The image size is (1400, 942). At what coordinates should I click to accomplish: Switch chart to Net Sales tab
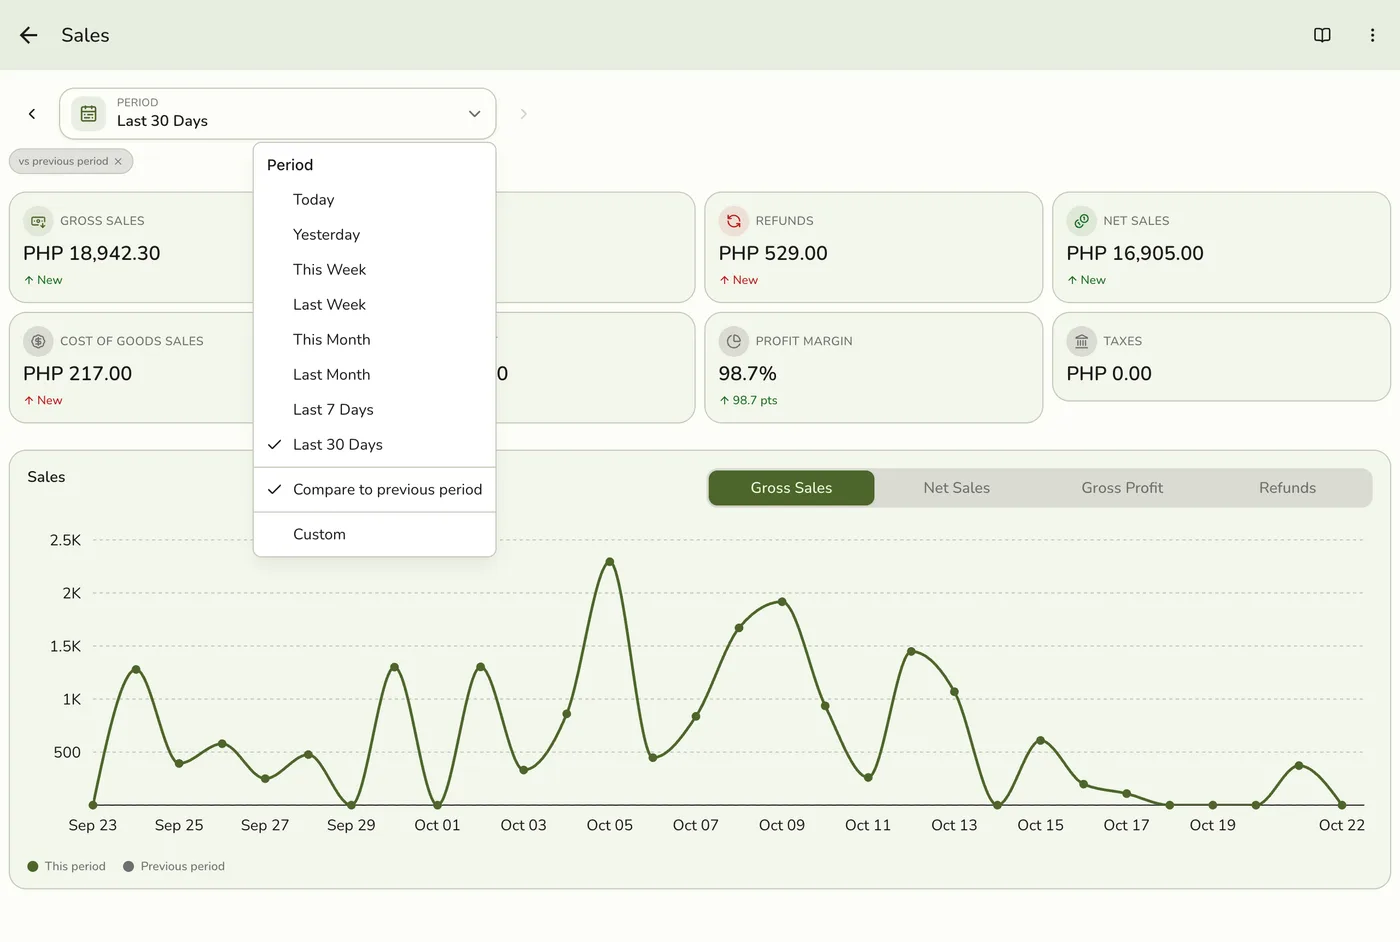click(x=957, y=488)
